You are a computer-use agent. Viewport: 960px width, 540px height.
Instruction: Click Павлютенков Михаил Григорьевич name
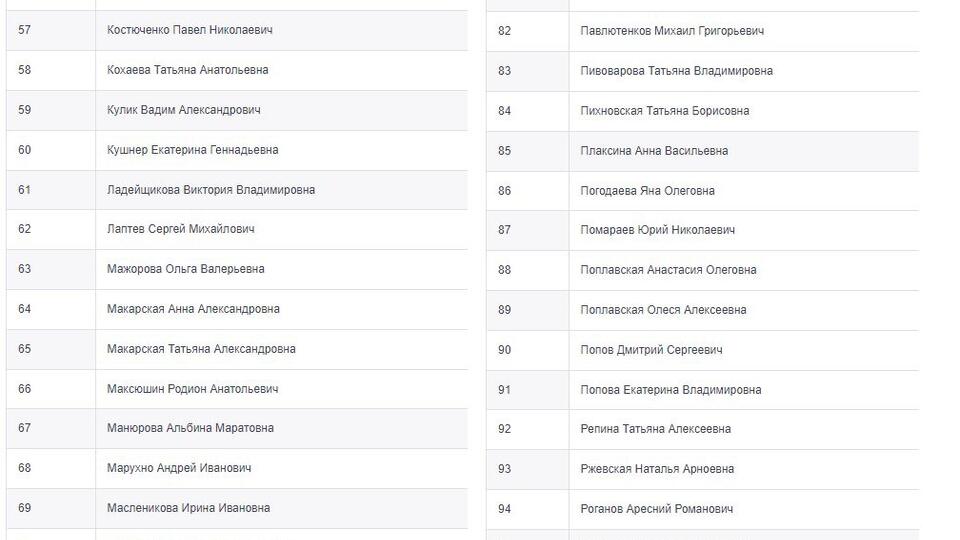672,31
